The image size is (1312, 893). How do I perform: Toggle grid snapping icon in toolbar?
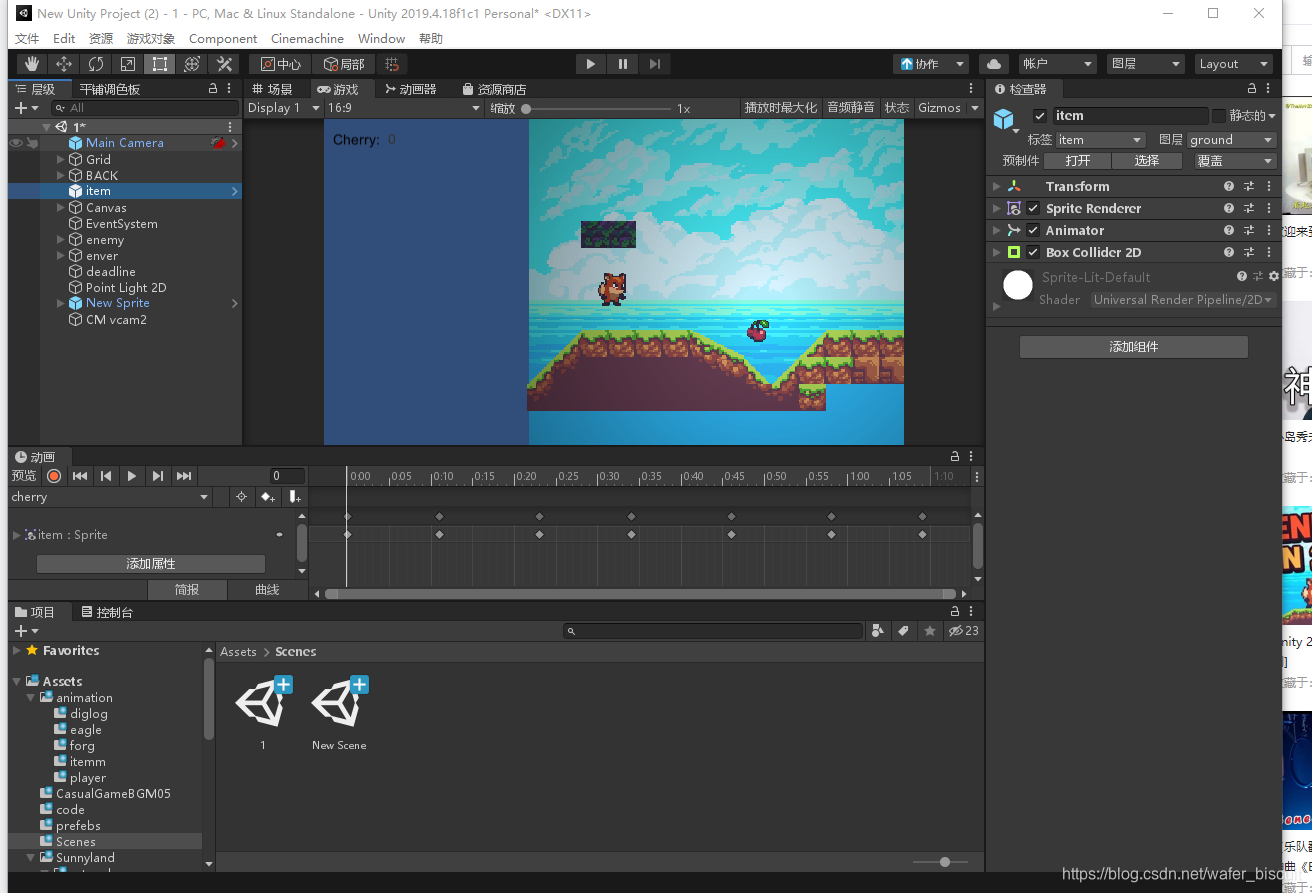392,64
